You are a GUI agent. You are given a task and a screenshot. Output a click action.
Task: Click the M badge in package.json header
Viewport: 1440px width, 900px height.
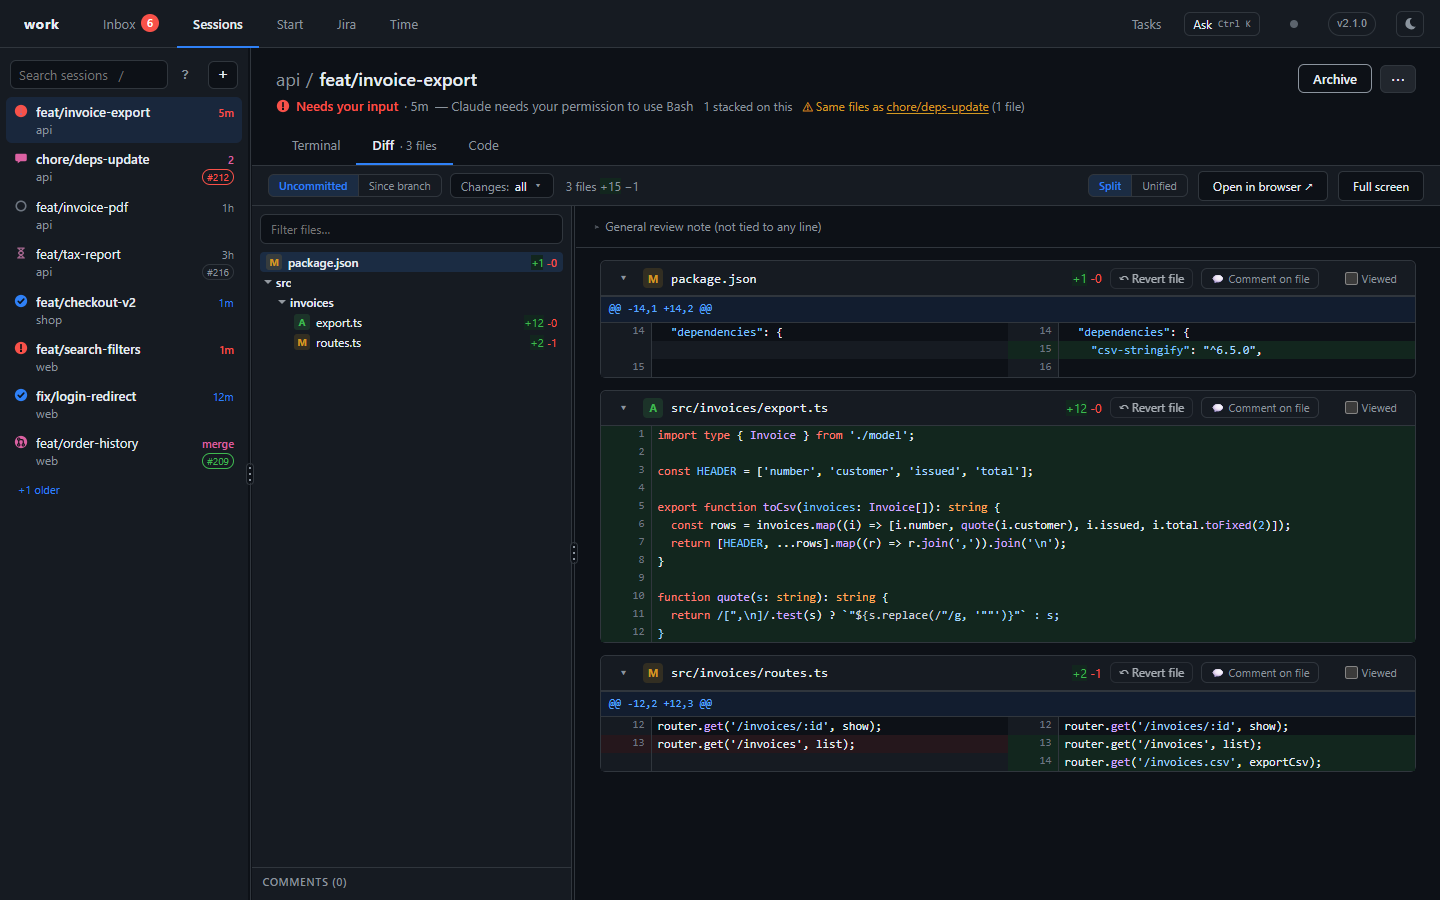pos(653,279)
